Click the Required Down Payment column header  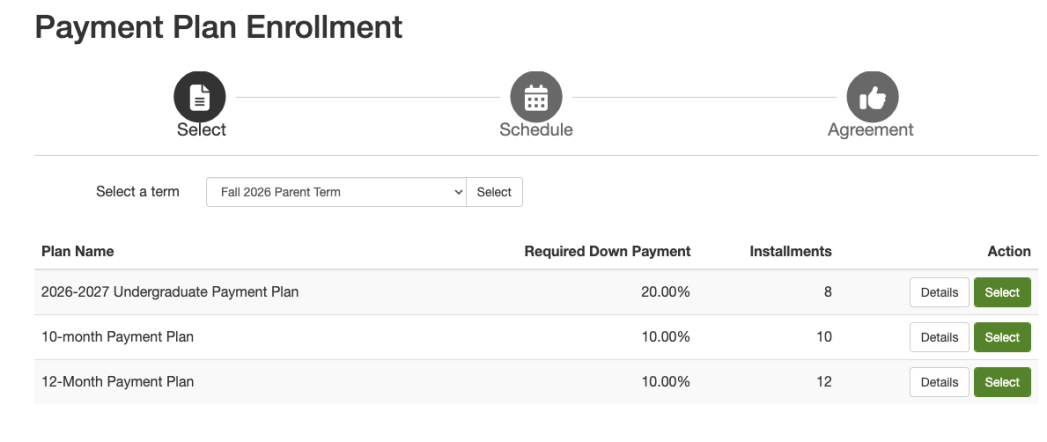[x=607, y=251]
